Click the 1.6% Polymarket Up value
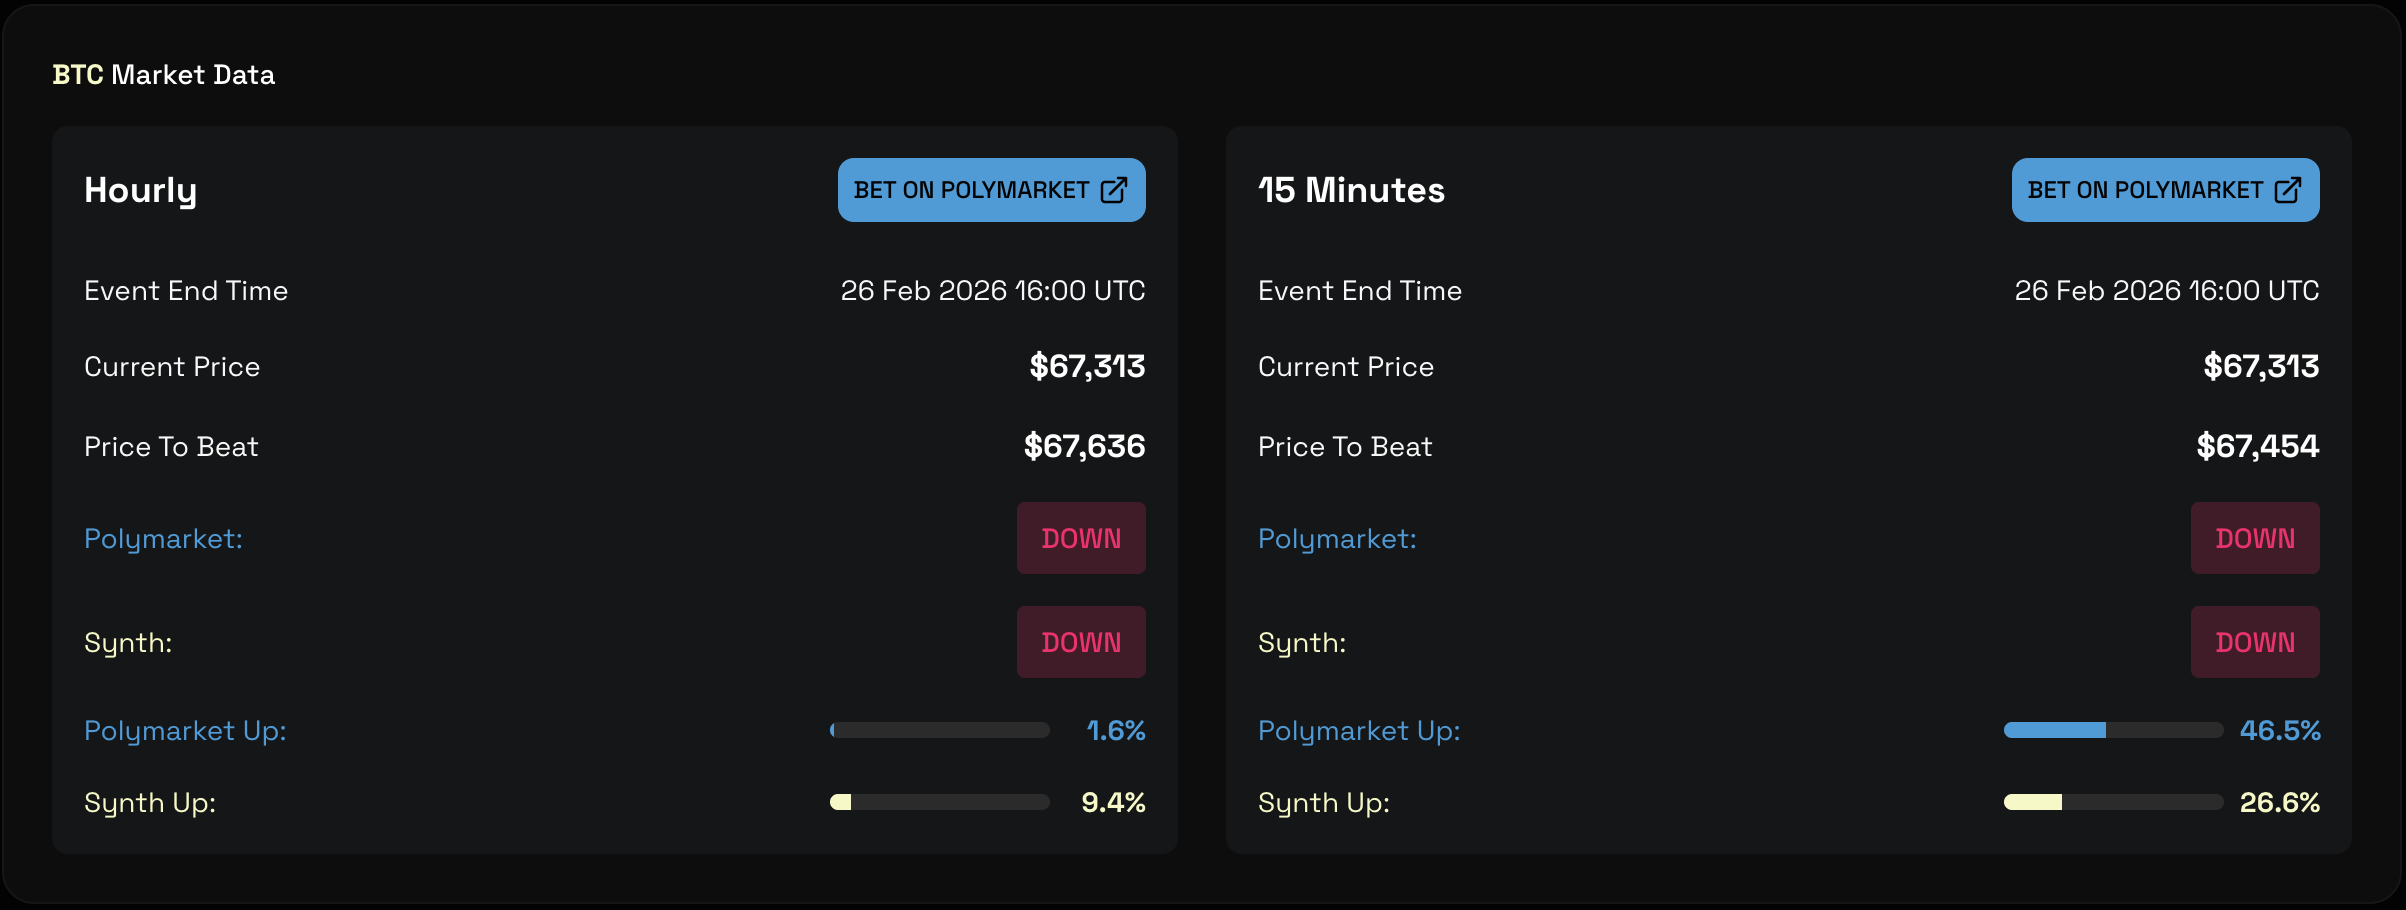The image size is (2406, 910). pyautogui.click(x=1116, y=730)
